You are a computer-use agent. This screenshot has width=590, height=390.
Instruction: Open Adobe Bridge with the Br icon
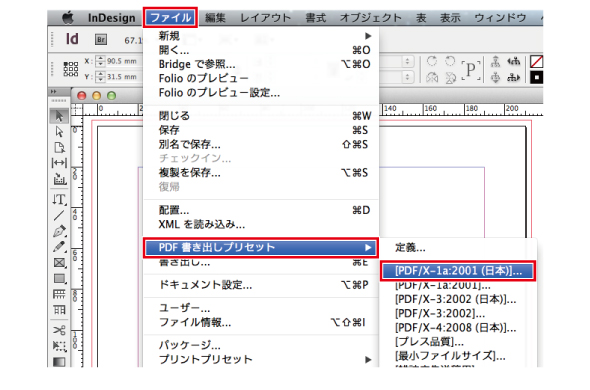[x=100, y=39]
